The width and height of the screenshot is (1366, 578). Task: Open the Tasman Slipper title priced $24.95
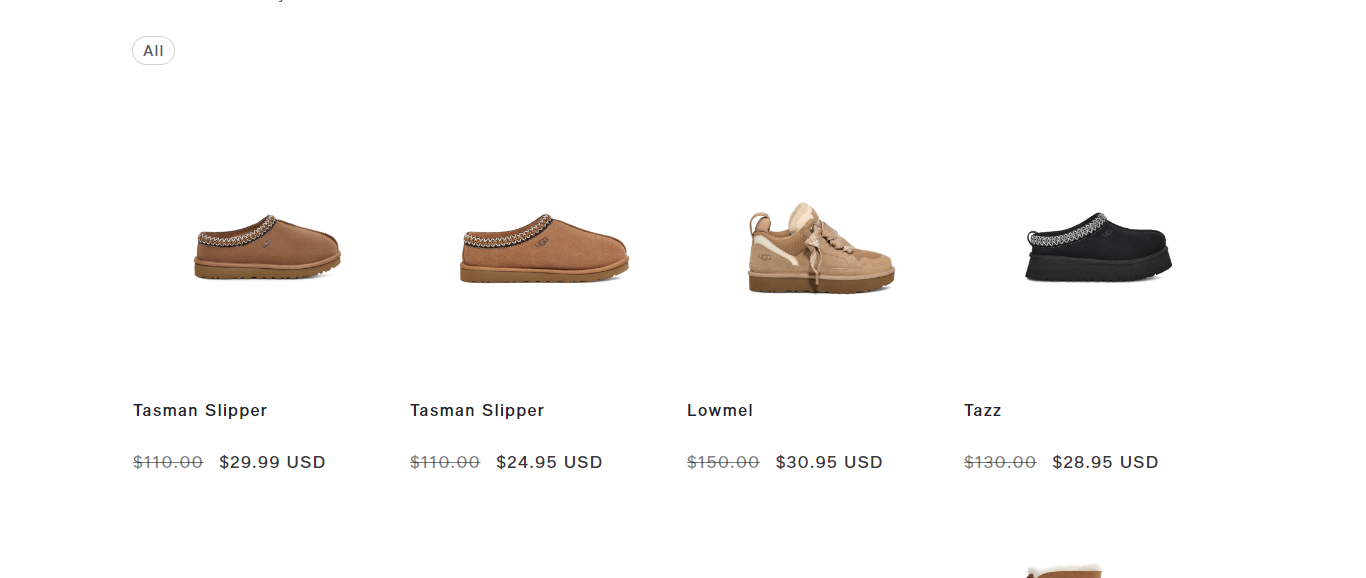(x=477, y=410)
